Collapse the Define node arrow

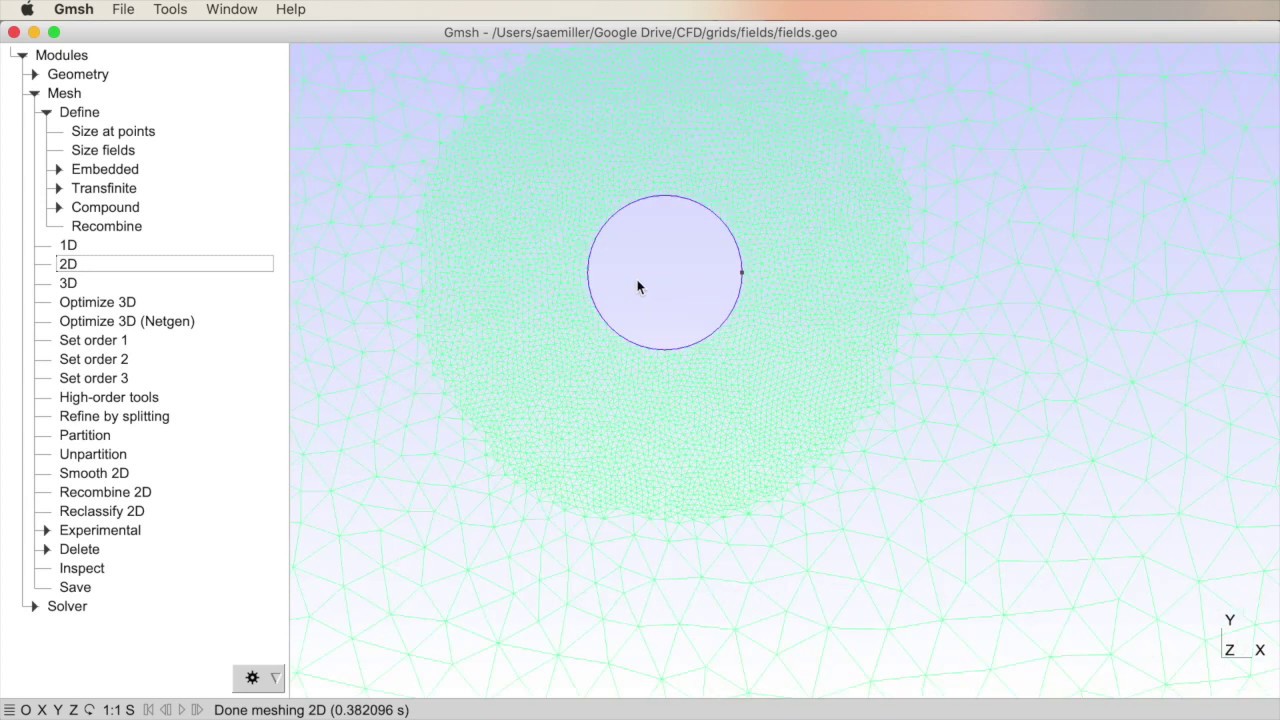(46, 112)
